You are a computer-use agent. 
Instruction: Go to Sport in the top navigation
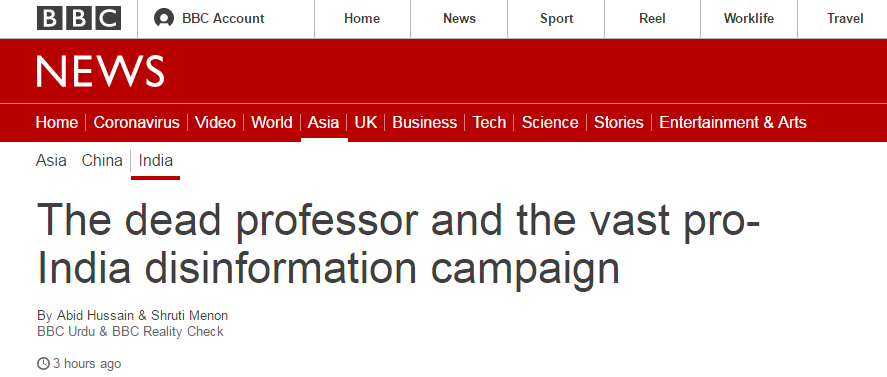point(557,19)
